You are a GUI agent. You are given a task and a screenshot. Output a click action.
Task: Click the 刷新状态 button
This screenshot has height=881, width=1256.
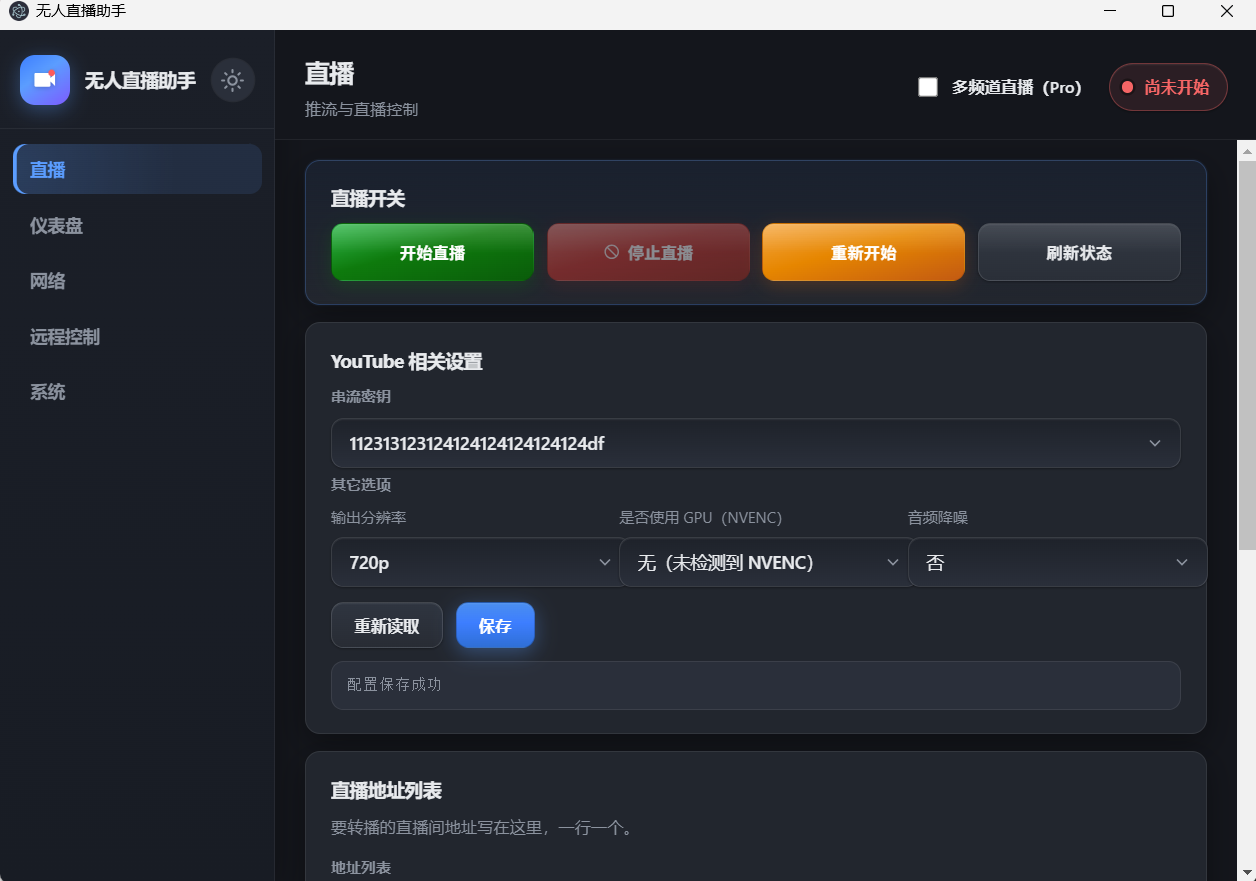[1079, 253]
